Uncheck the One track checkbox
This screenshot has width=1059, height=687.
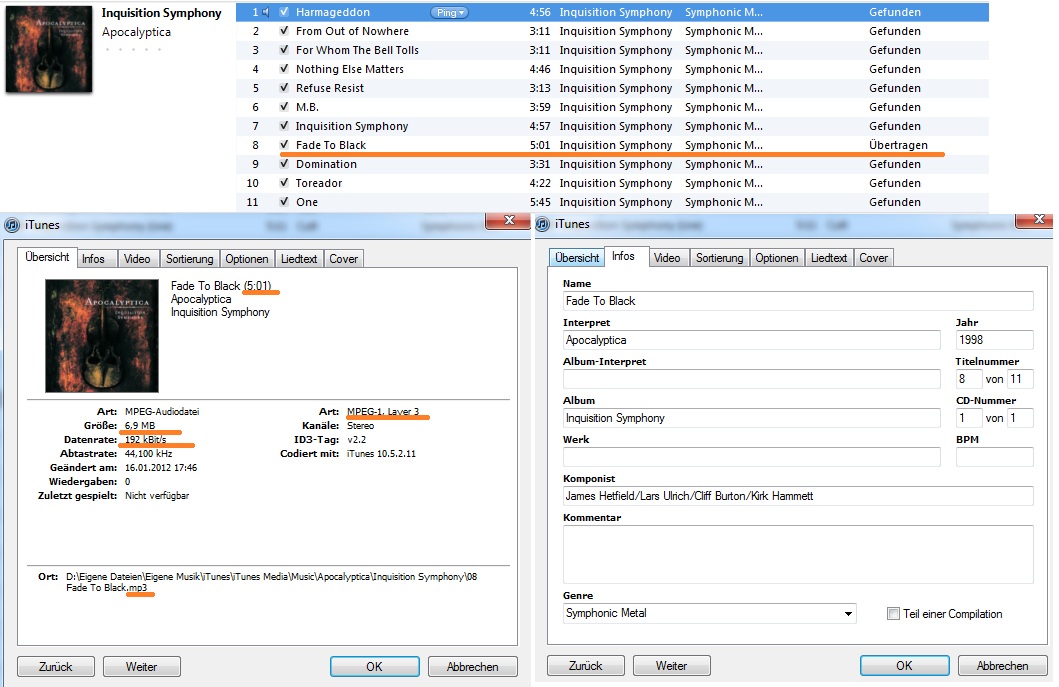(x=284, y=201)
